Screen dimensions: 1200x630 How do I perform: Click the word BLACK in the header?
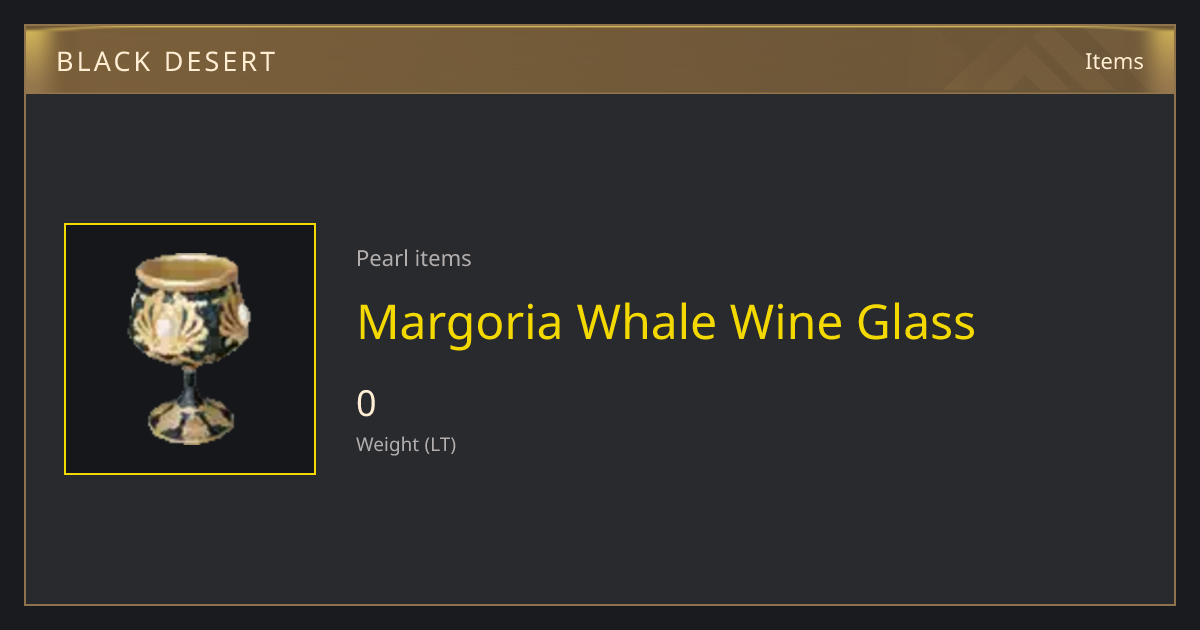[102, 62]
